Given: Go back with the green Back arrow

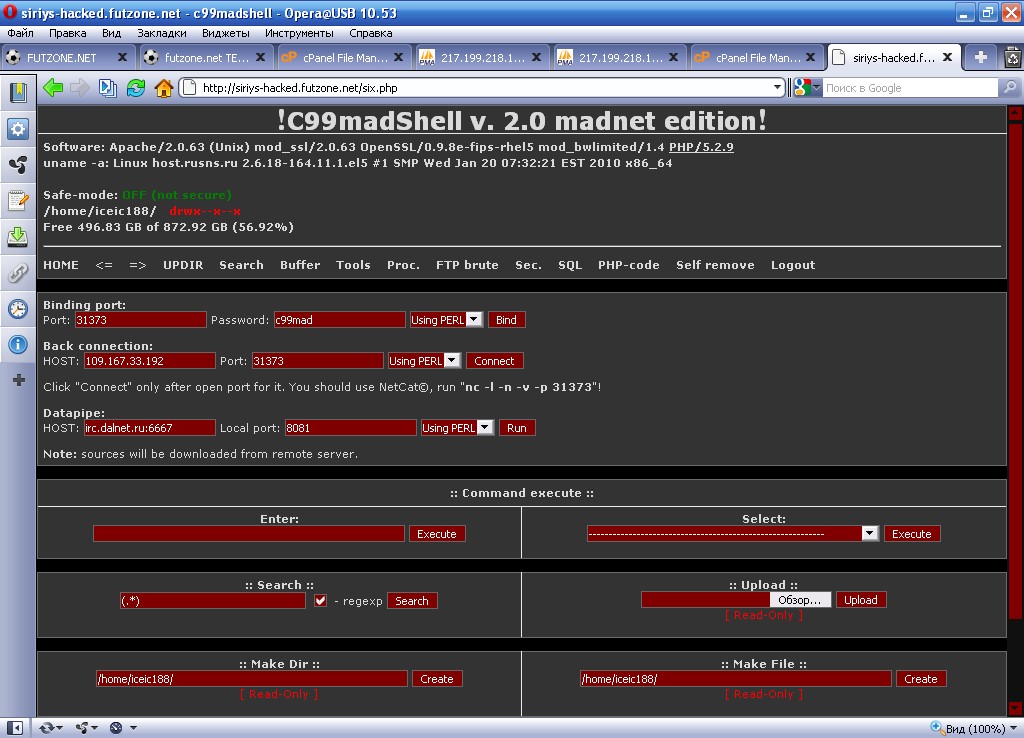Looking at the screenshot, I should [53, 88].
